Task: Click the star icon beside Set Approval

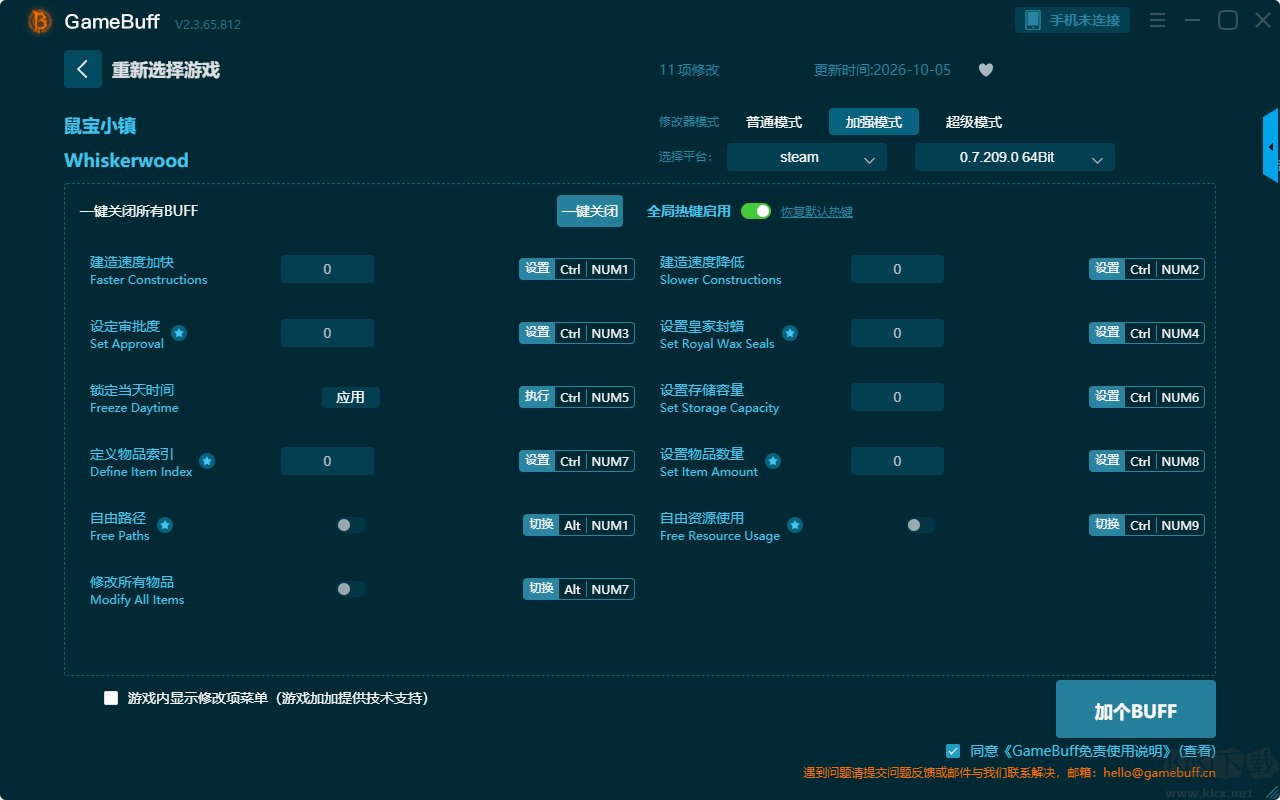Action: pyautogui.click(x=179, y=333)
